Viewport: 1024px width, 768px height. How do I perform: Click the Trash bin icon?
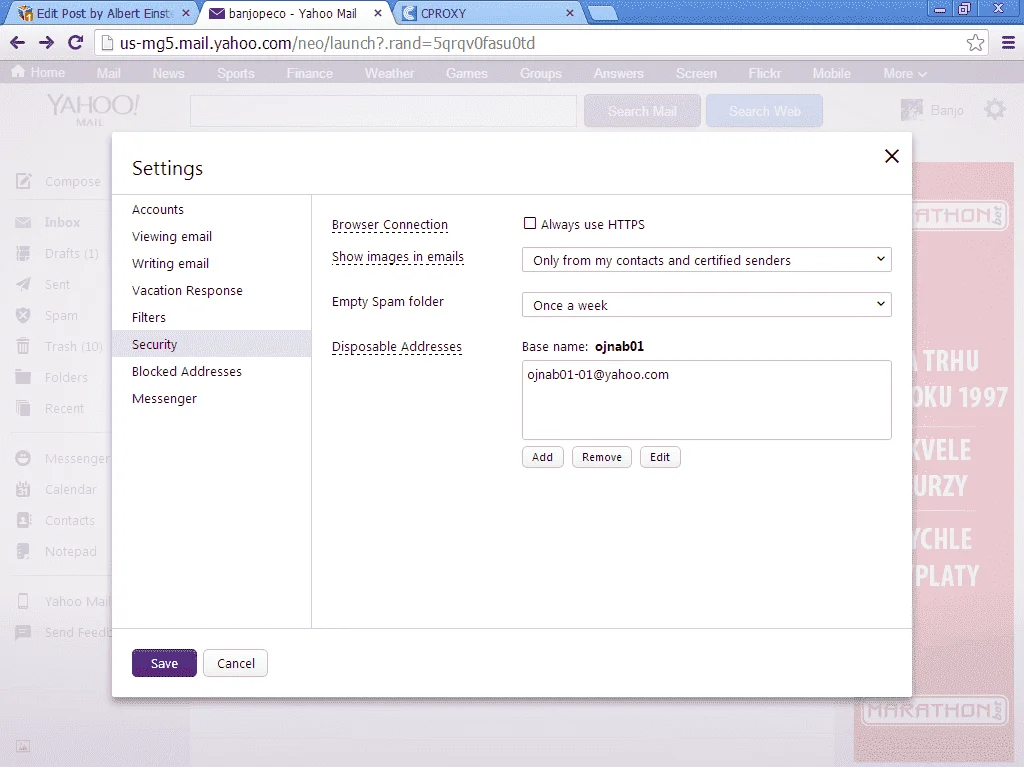point(23,346)
